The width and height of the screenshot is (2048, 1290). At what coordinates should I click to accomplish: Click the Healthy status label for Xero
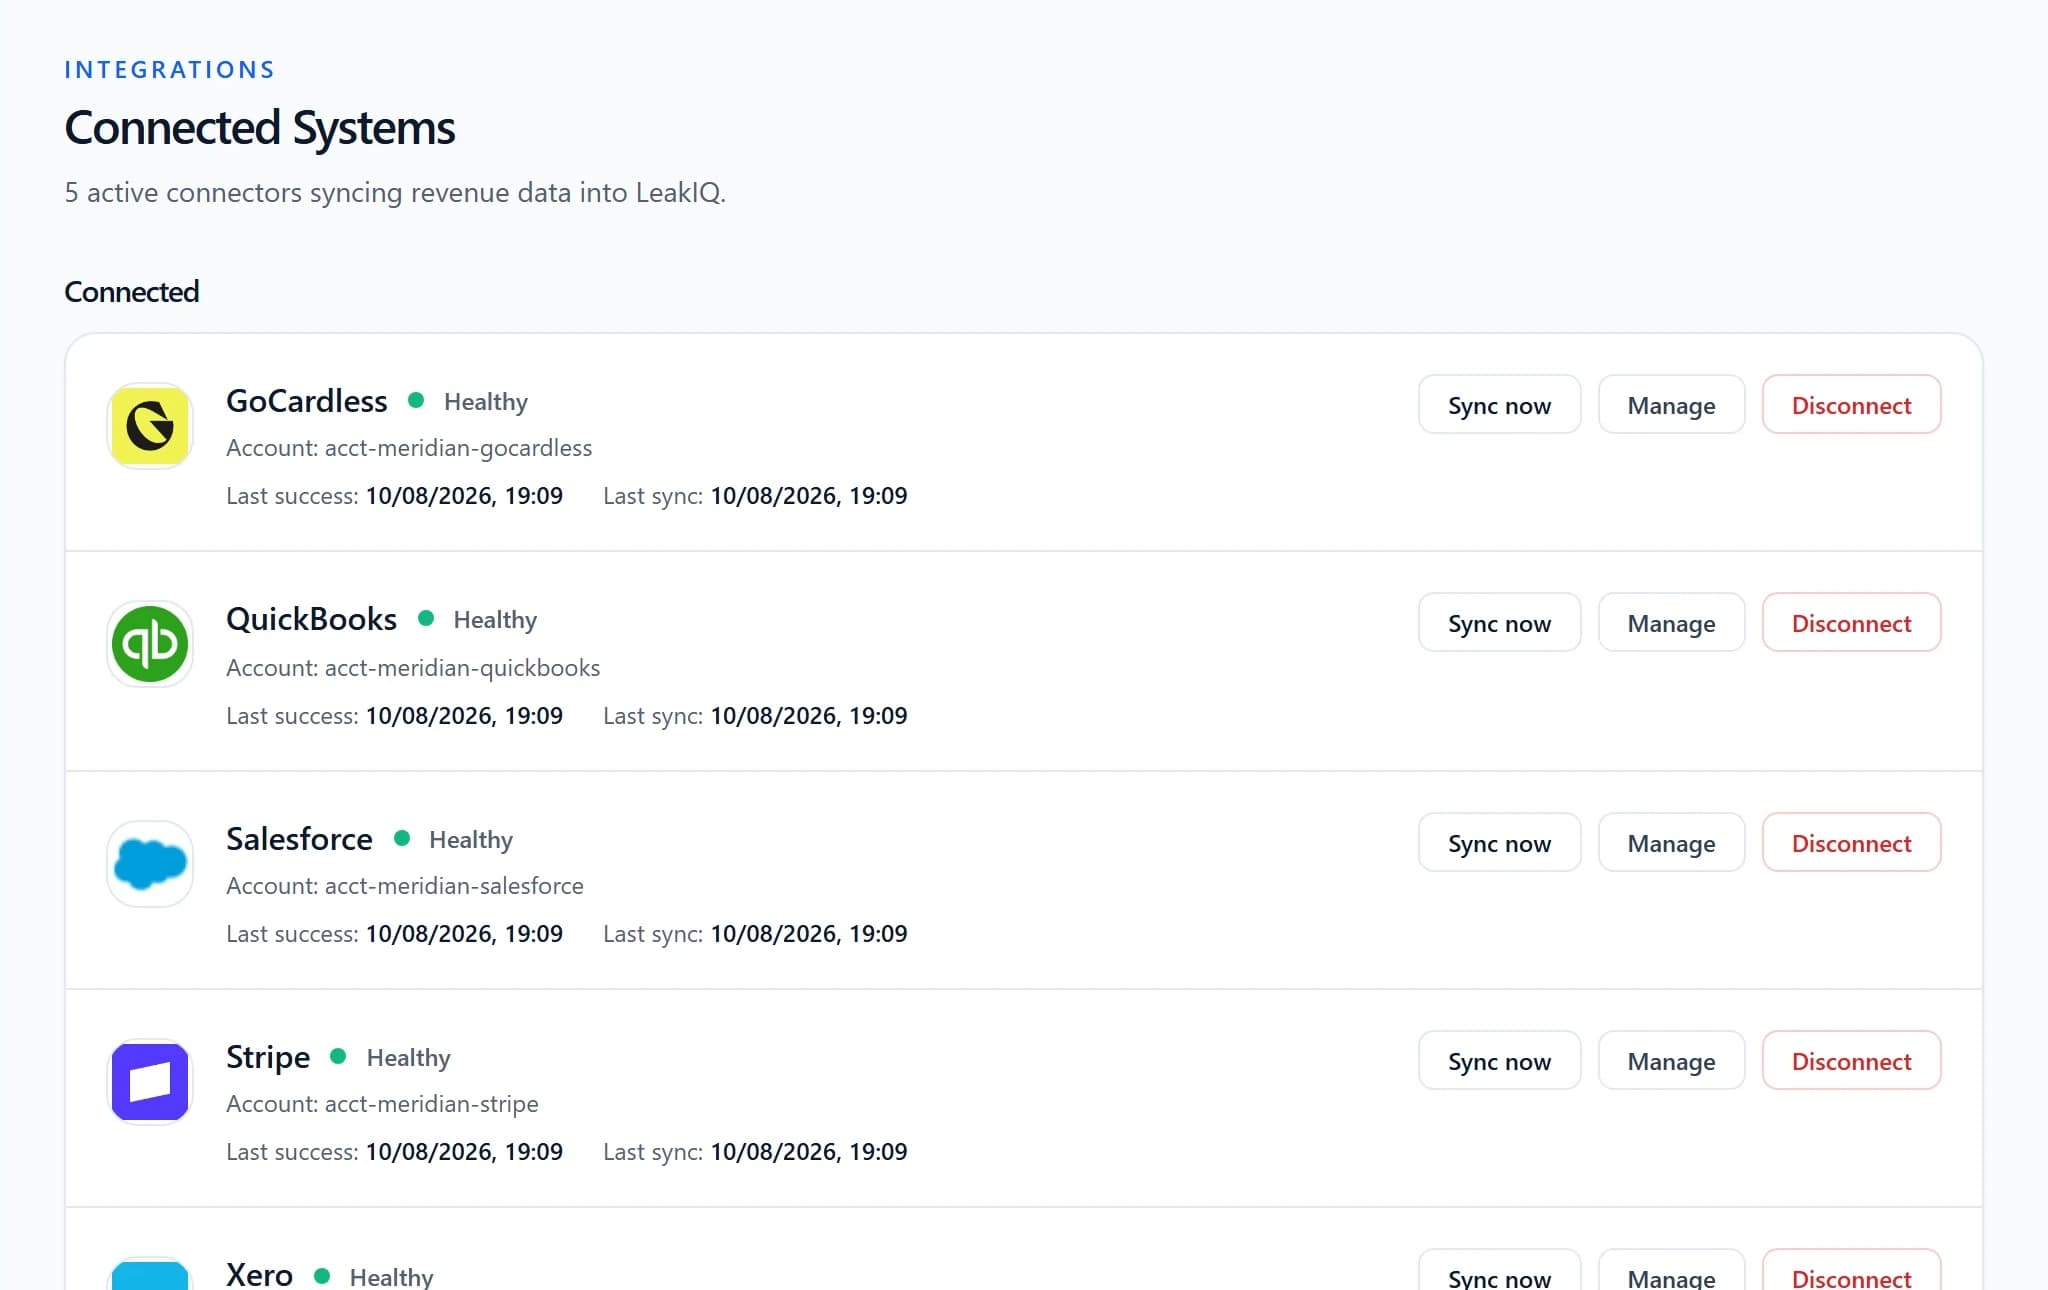392,1277
